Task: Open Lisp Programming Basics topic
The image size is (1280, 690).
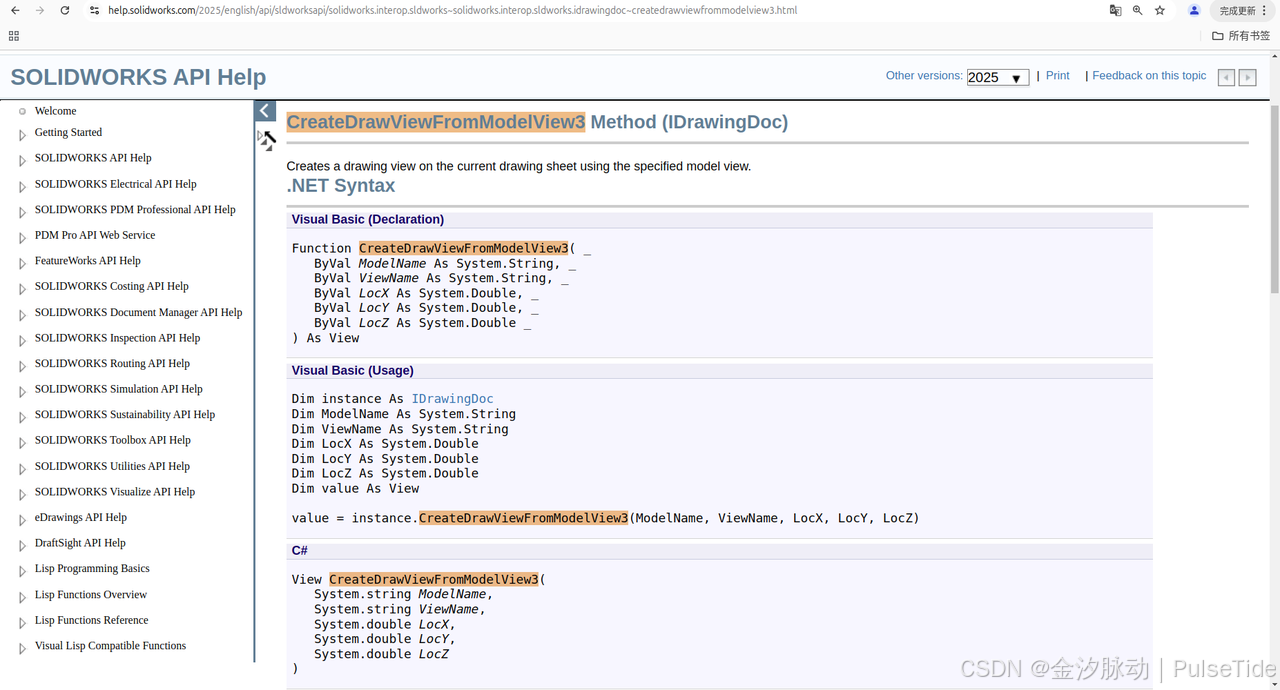Action: coord(92,569)
